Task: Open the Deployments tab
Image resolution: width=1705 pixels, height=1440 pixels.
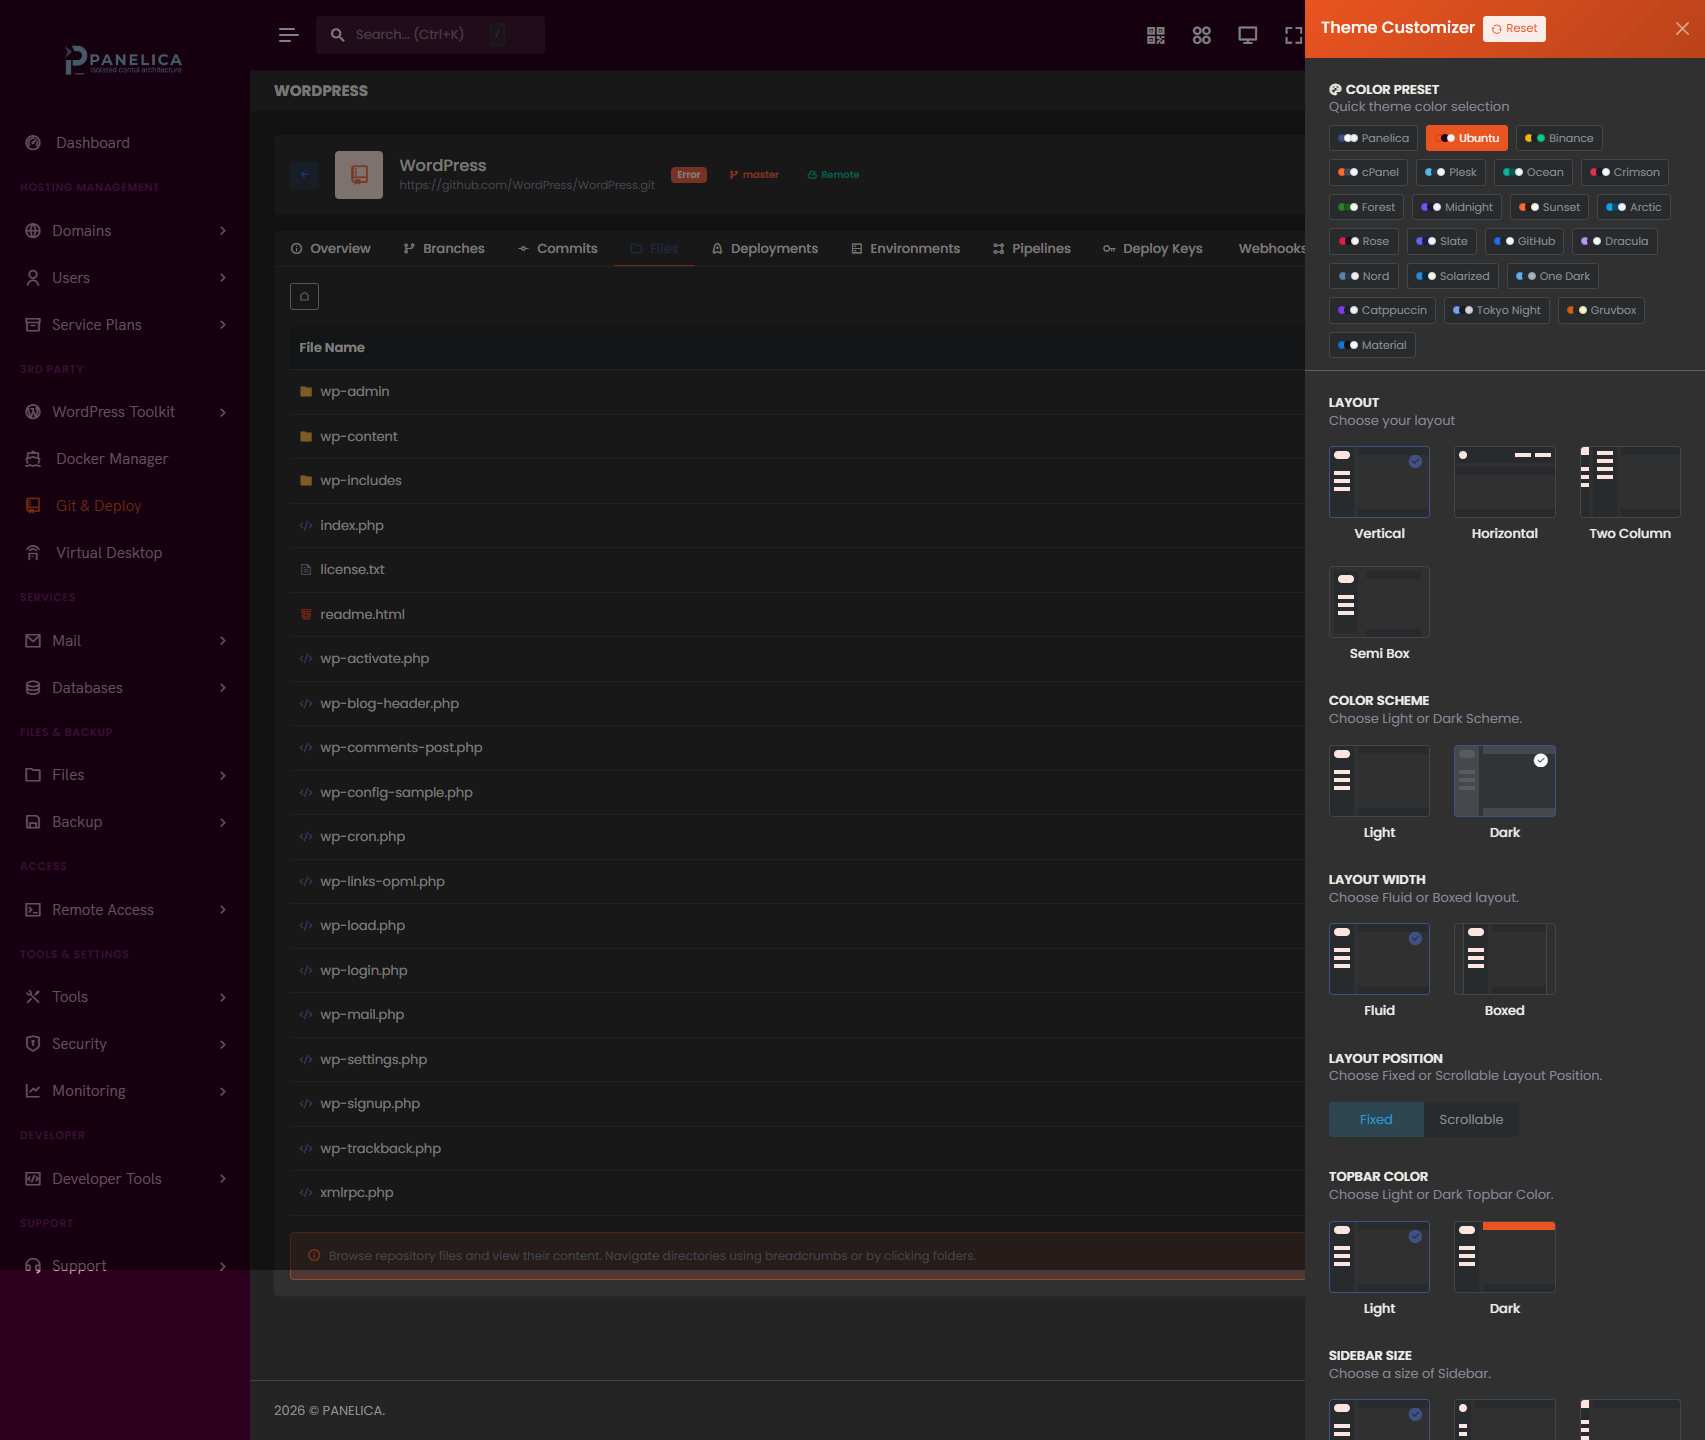Action: click(x=764, y=249)
